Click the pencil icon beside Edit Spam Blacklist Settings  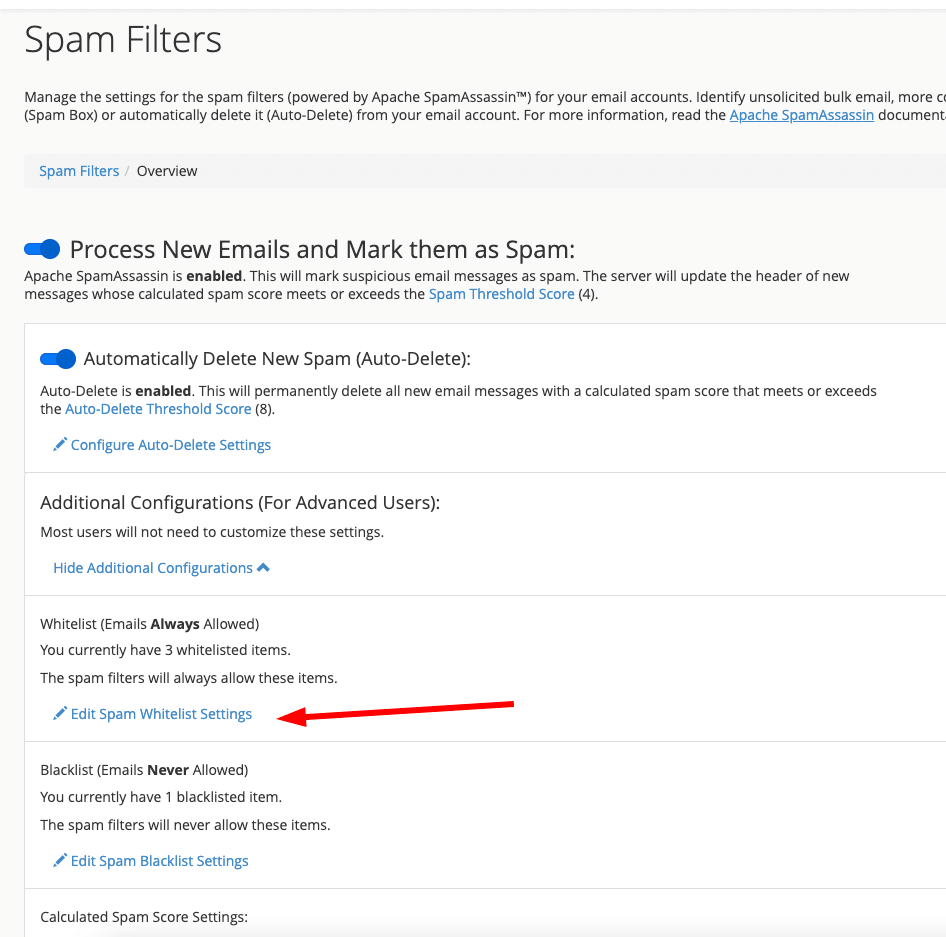tap(60, 860)
